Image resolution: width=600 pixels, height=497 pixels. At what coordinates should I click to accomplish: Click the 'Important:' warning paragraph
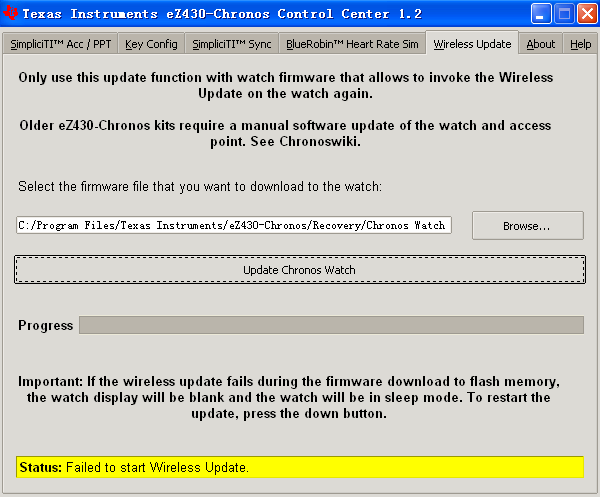click(x=289, y=397)
